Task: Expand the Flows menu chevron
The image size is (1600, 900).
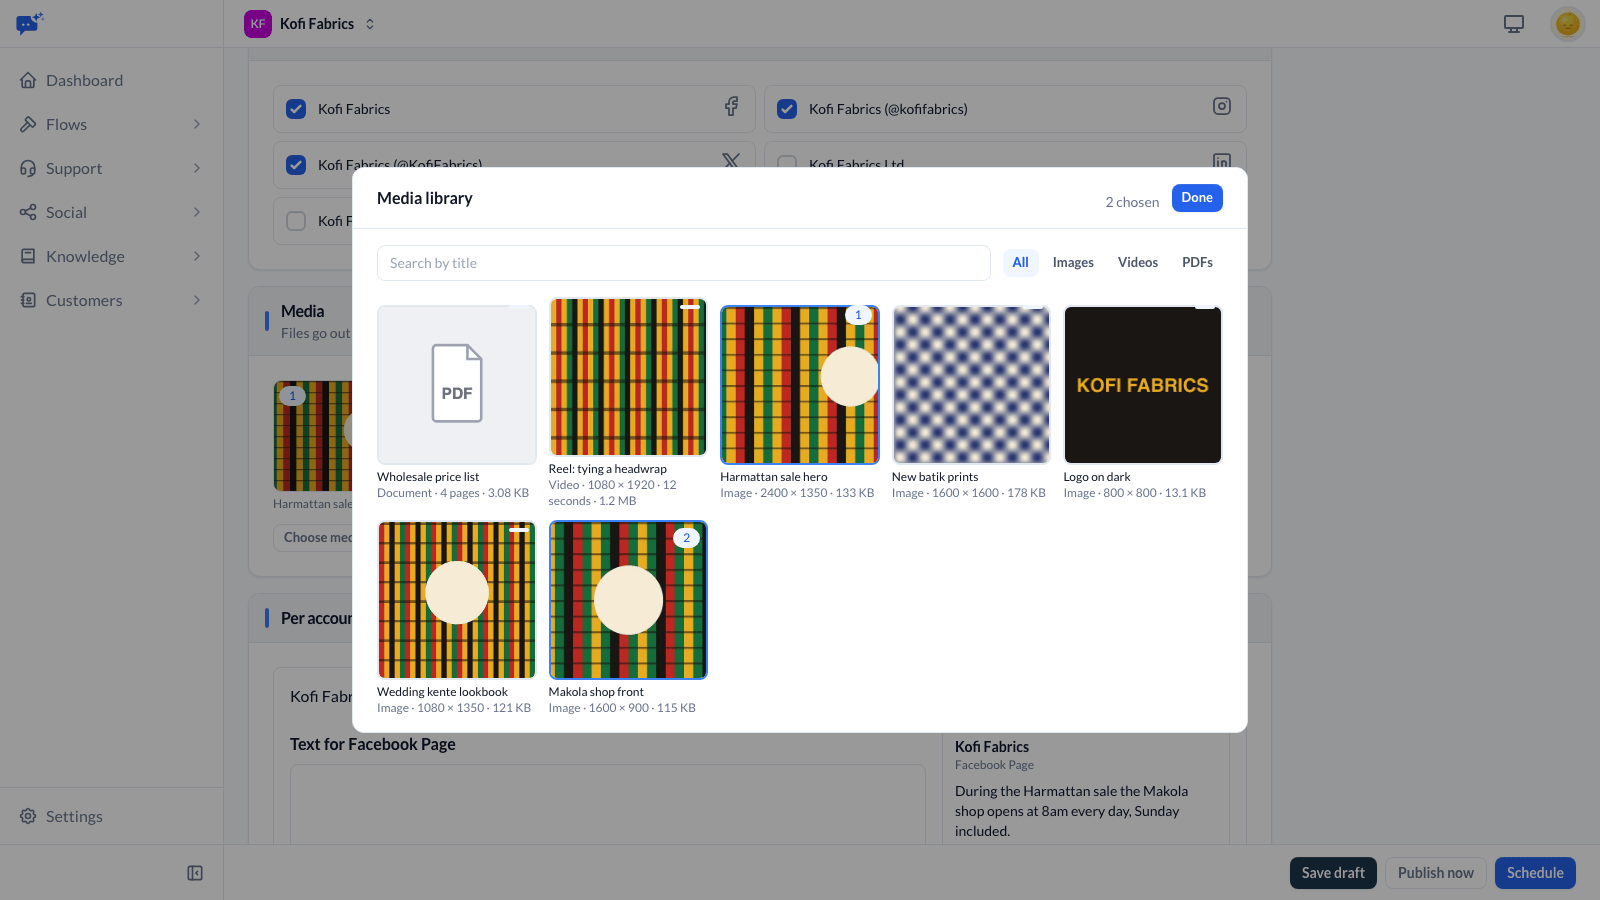Action: [197, 124]
